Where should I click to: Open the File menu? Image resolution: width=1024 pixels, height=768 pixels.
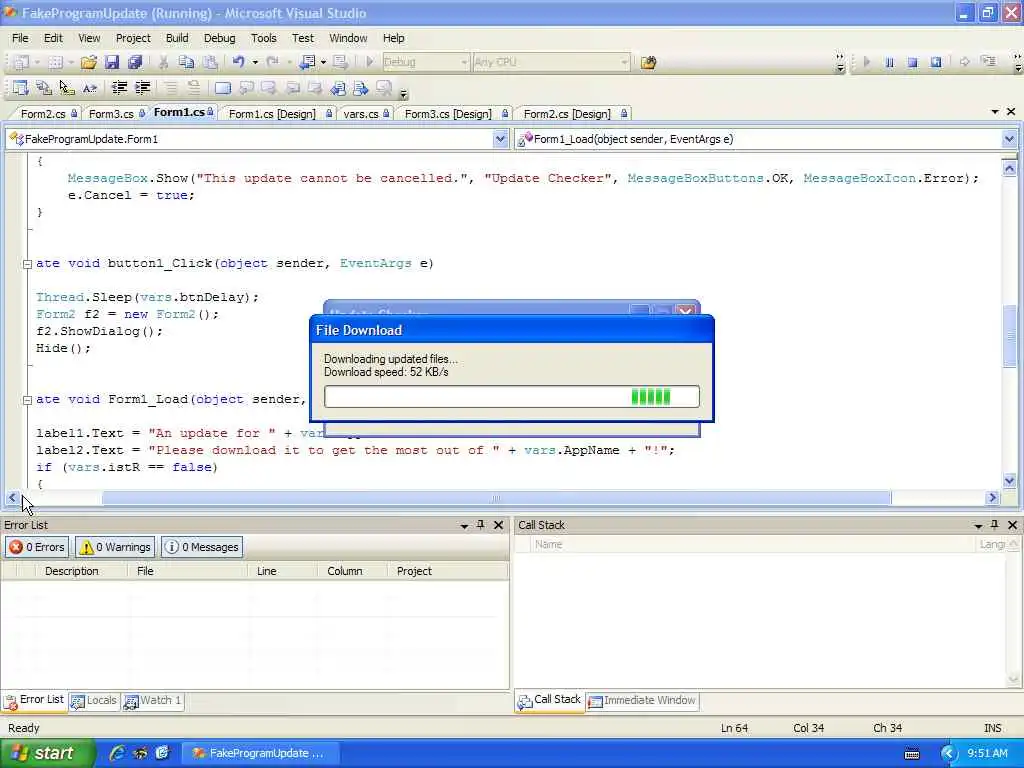pos(20,38)
